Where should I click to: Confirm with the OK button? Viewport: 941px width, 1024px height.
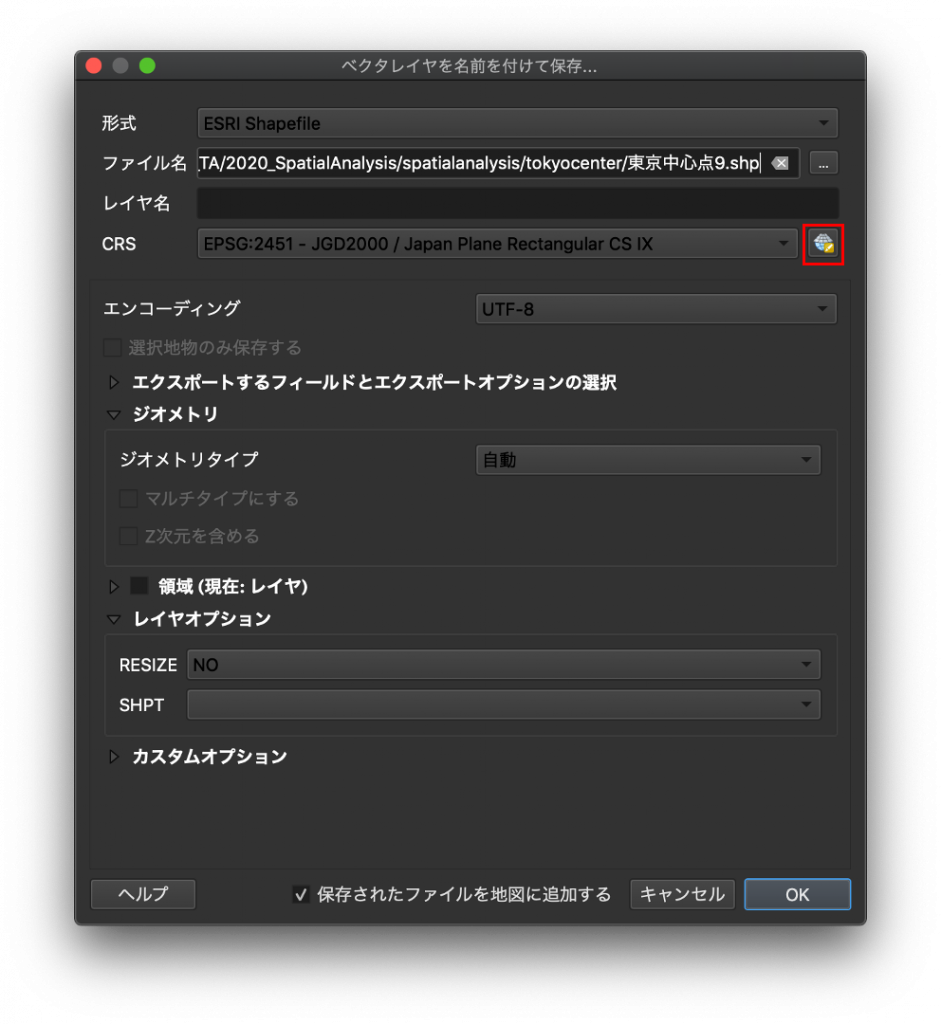[797, 894]
